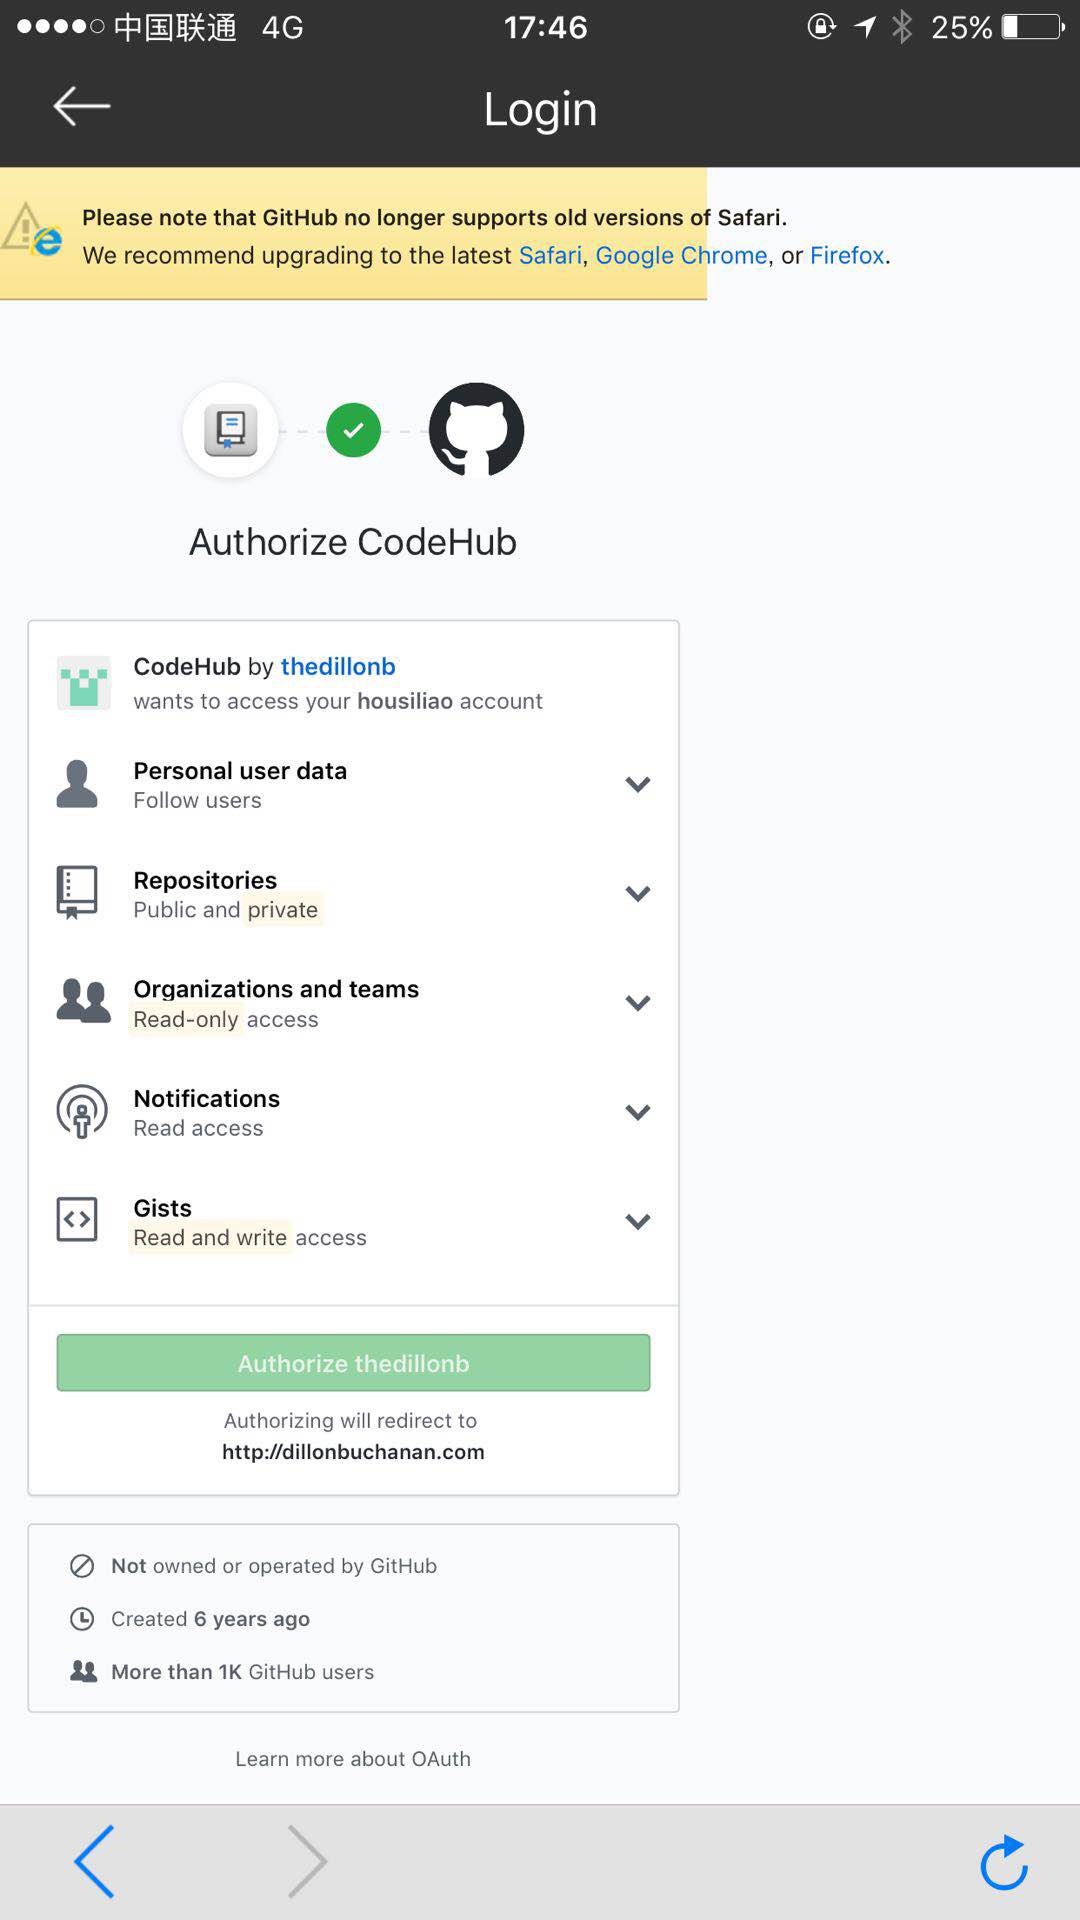Tap the browser refresh icon

1004,1861
